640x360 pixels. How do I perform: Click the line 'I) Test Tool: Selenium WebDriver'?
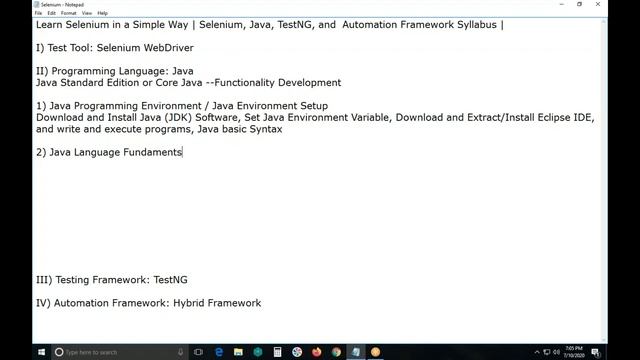115,48
